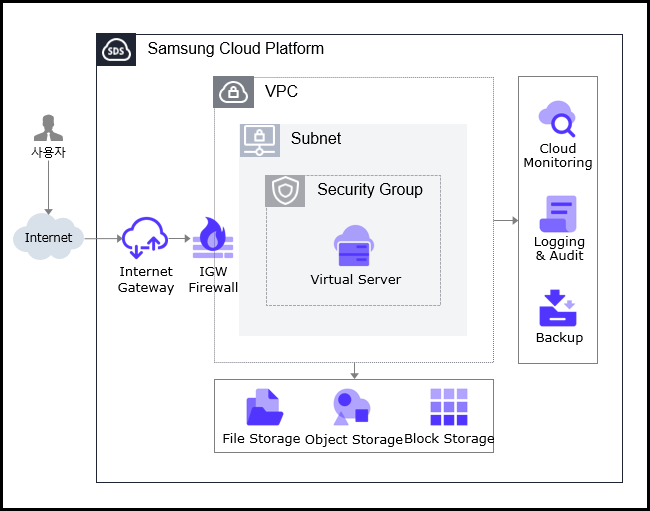This screenshot has width=650, height=511.
Task: Click the Block Storage grid icon
Action: click(449, 408)
